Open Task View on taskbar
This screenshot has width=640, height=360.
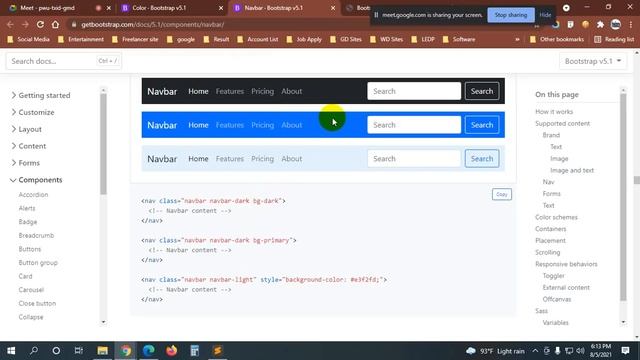click(x=79, y=351)
